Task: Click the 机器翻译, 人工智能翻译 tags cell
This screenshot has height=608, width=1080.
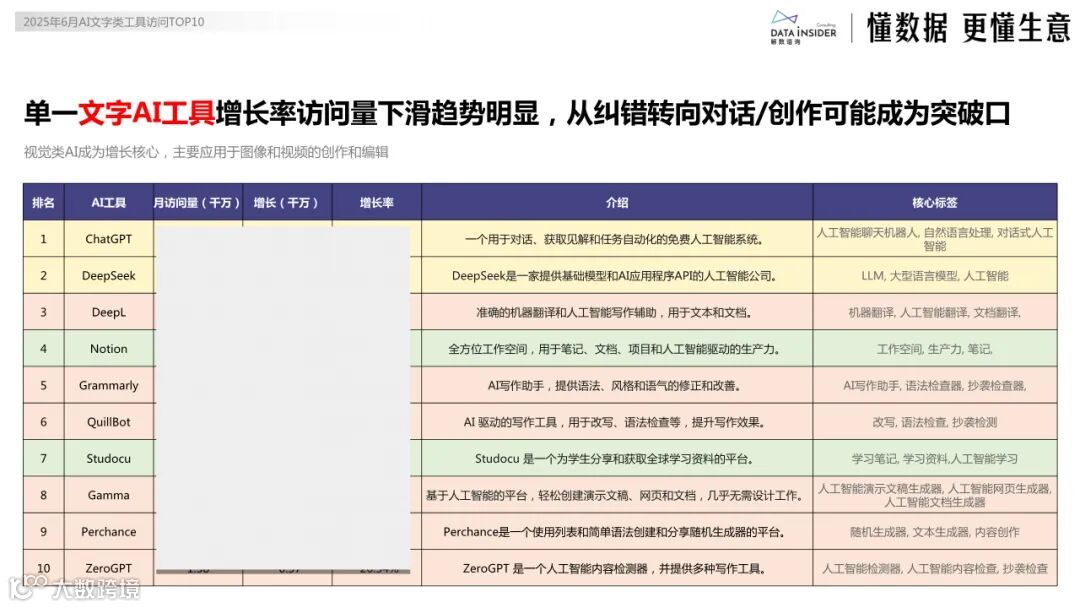Action: coord(935,312)
